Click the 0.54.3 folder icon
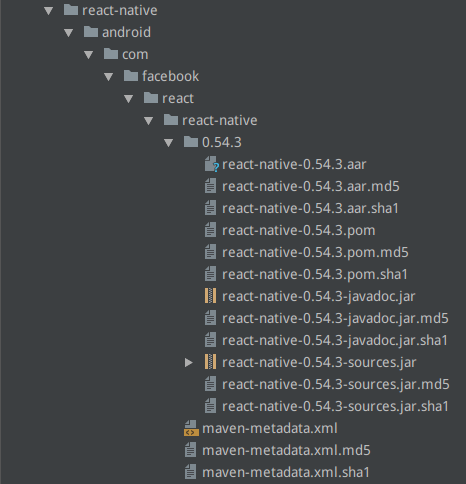The image size is (466, 484). tap(191, 142)
